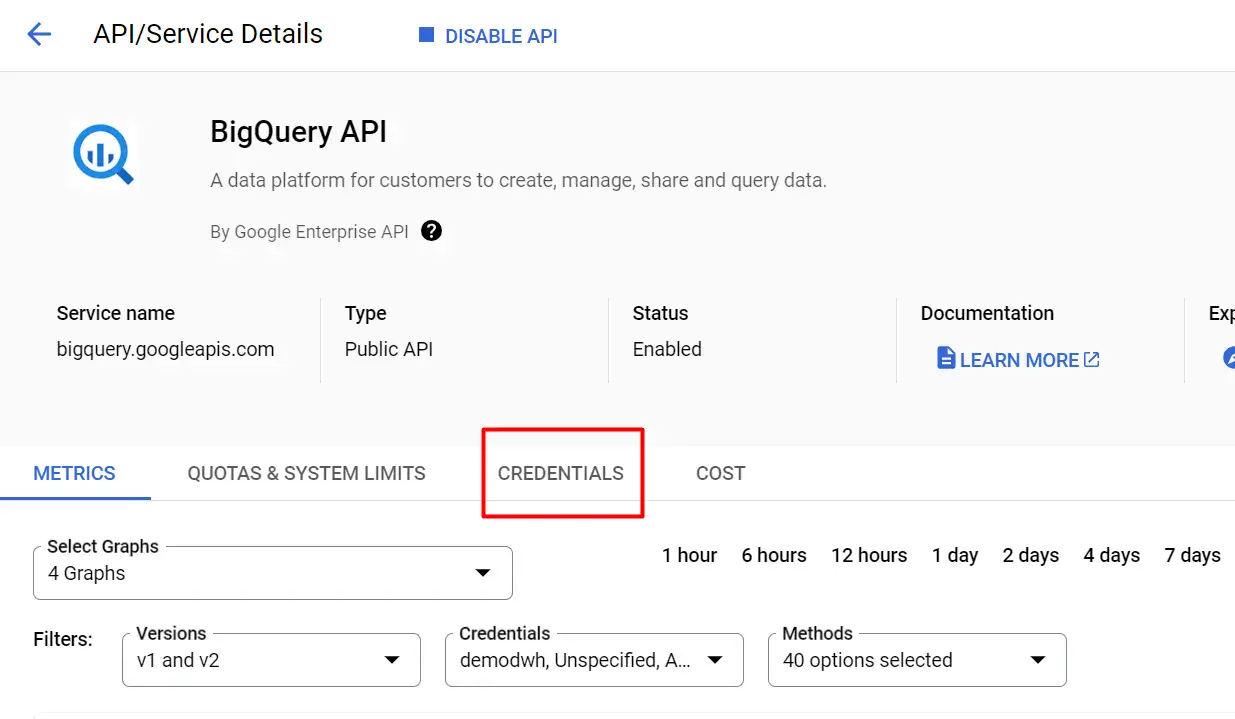Click the Filters: label

pyautogui.click(x=63, y=638)
